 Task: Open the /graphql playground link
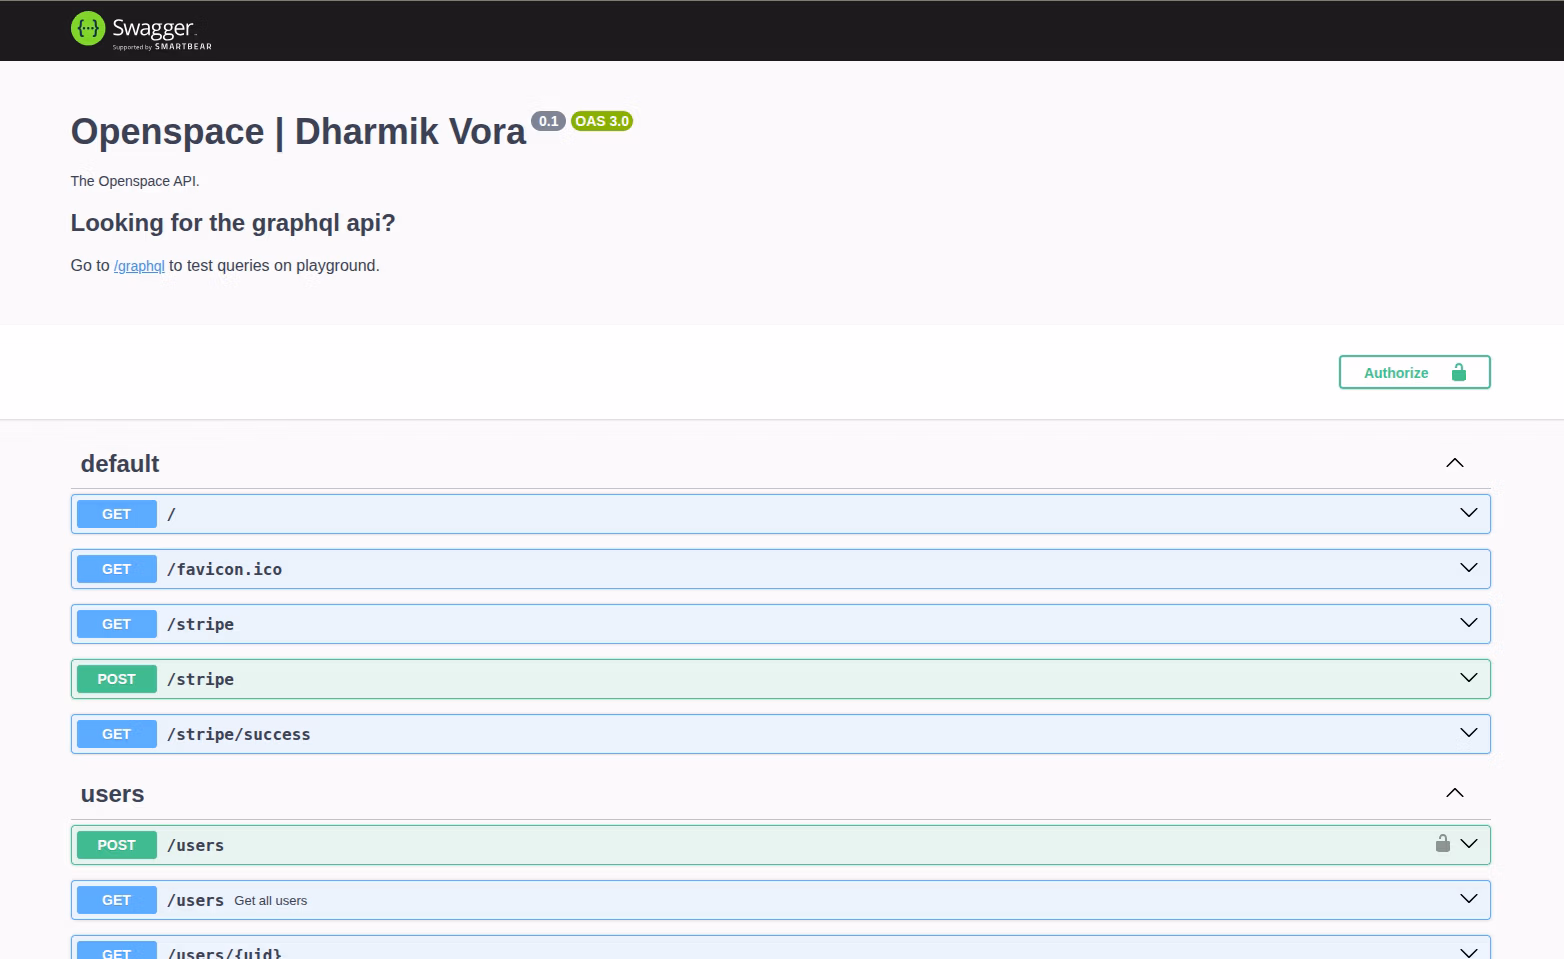coord(139,266)
